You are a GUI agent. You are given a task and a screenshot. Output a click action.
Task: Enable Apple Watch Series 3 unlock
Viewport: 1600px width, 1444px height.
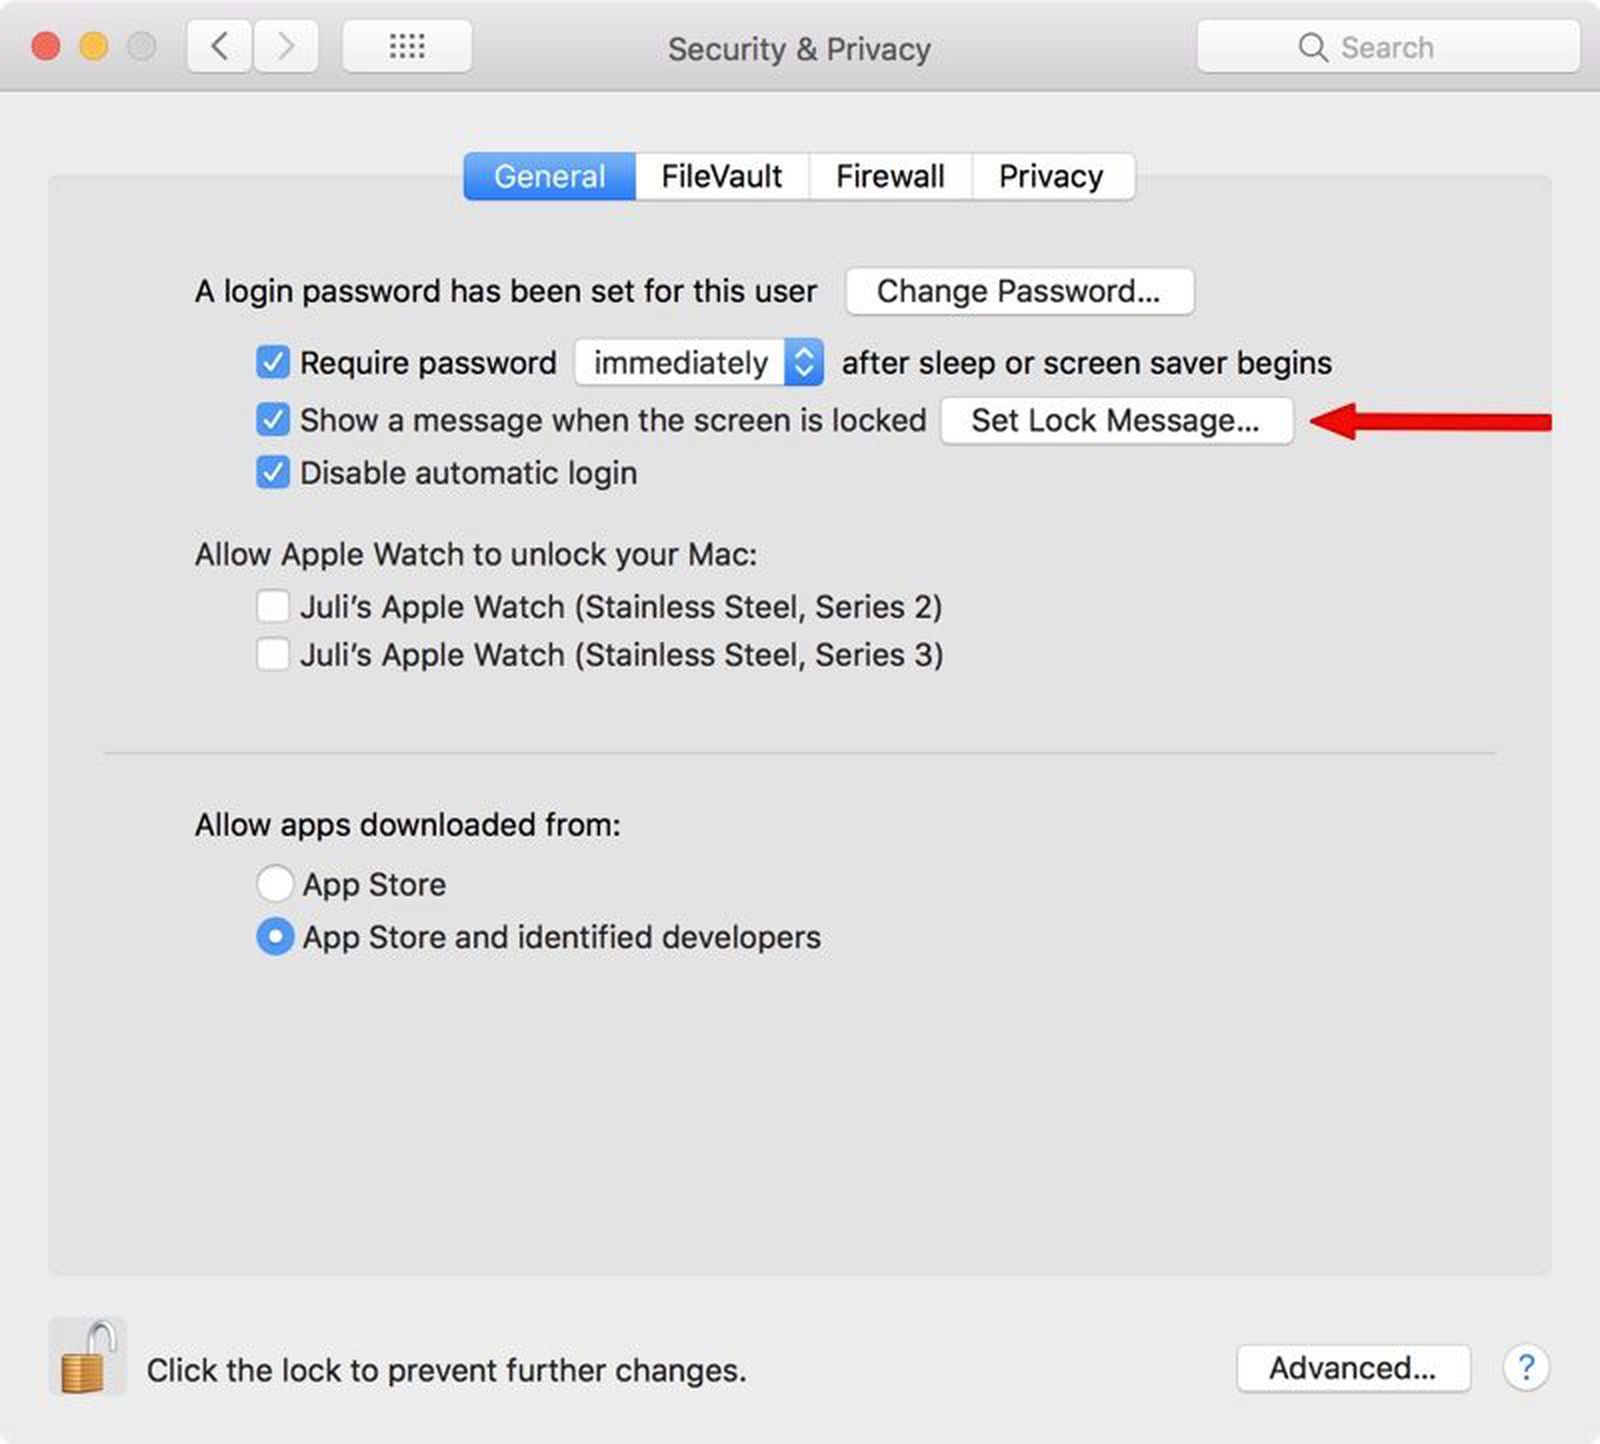[x=273, y=654]
